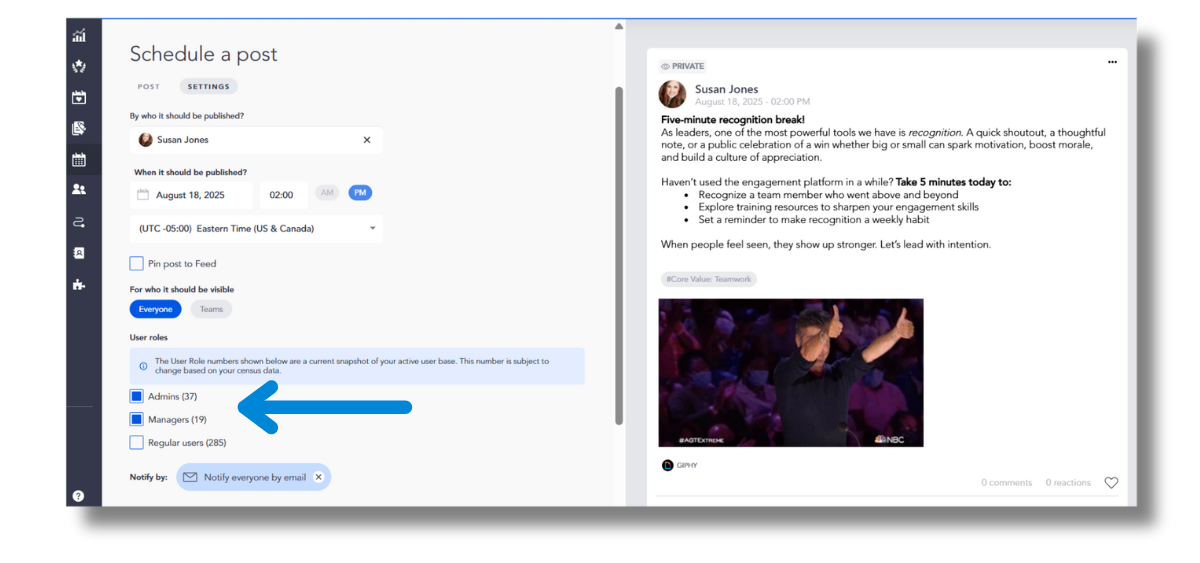
Task: Click the puzzle piece integrations icon
Action: click(79, 285)
